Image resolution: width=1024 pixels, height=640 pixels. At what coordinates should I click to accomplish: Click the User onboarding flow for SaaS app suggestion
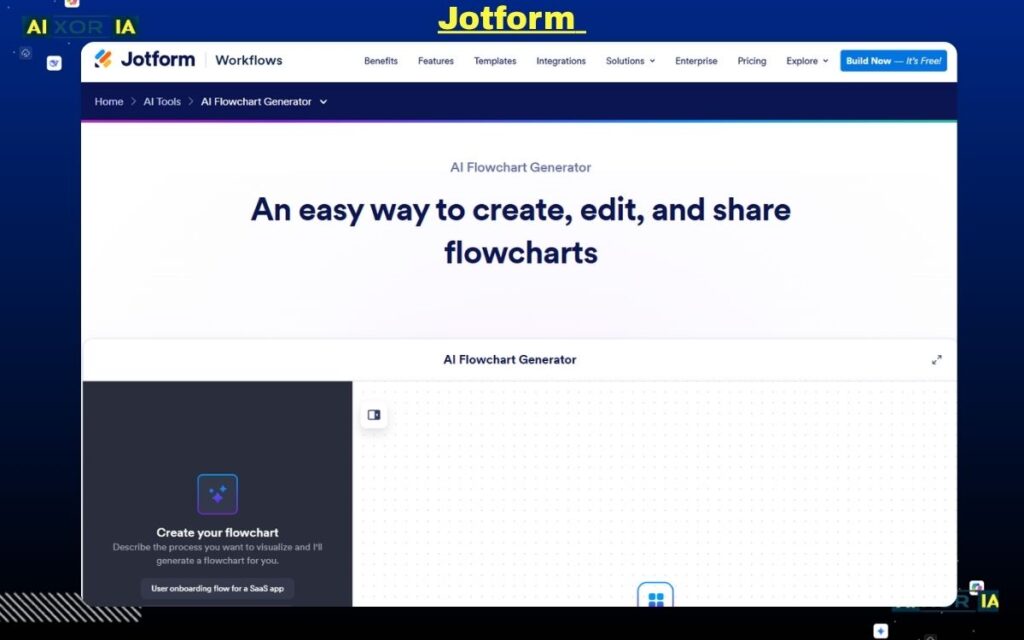[217, 589]
